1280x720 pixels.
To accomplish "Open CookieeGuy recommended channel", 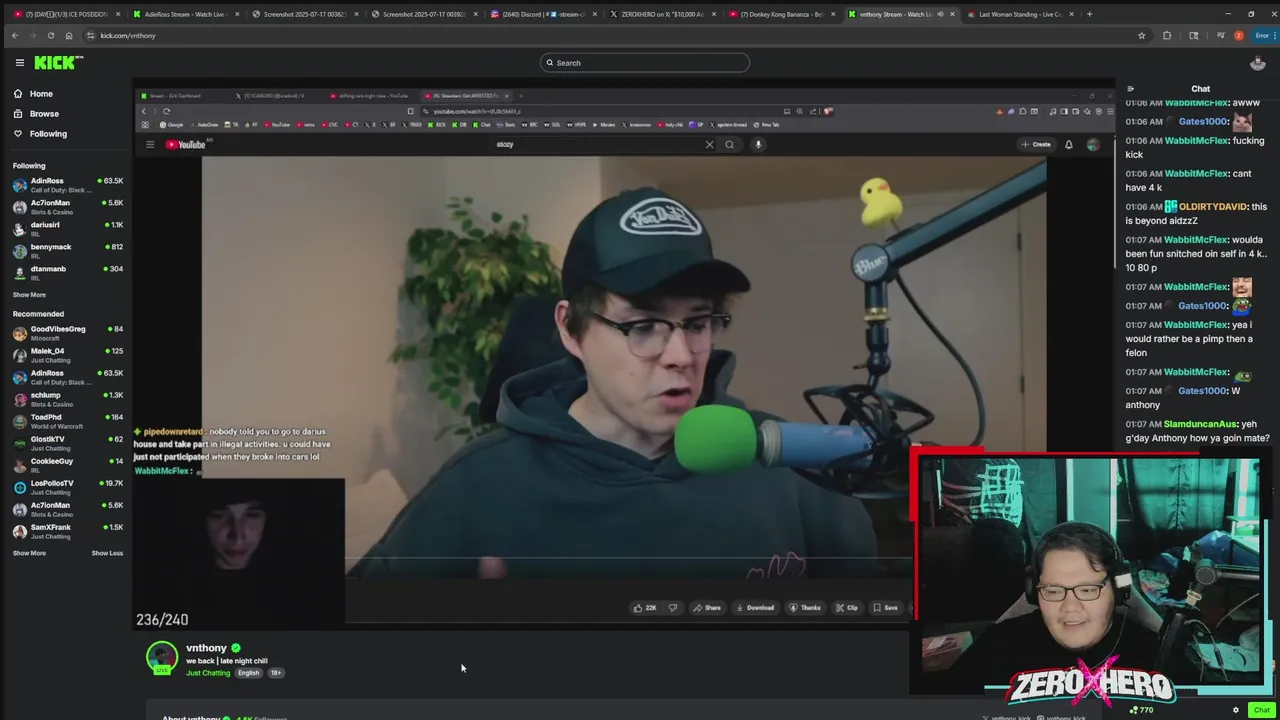I will 68,465.
